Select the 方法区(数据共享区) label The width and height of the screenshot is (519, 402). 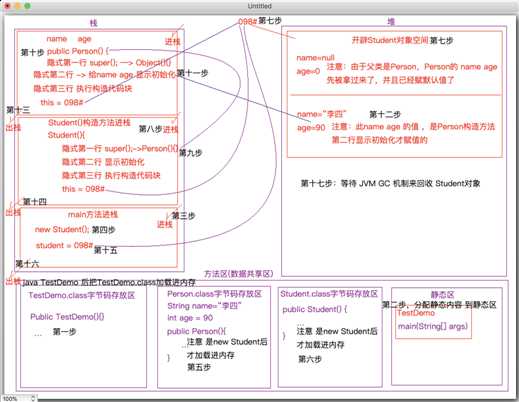pyautogui.click(x=239, y=274)
